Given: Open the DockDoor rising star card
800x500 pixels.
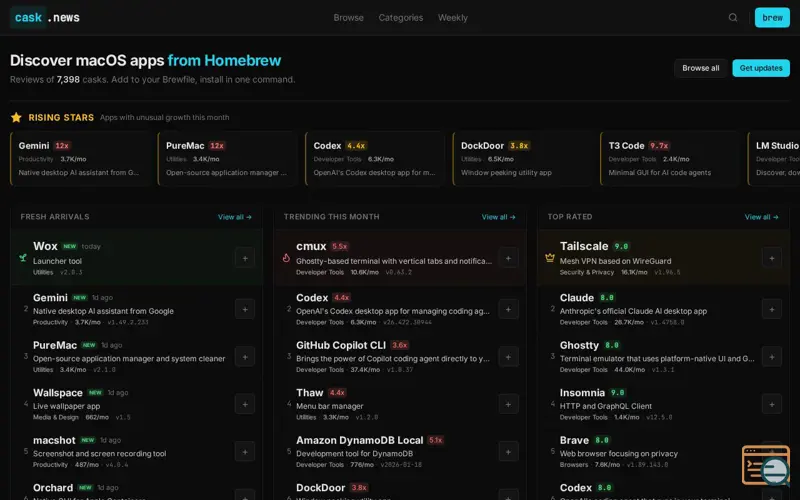Looking at the screenshot, I should pyautogui.click(x=522, y=159).
